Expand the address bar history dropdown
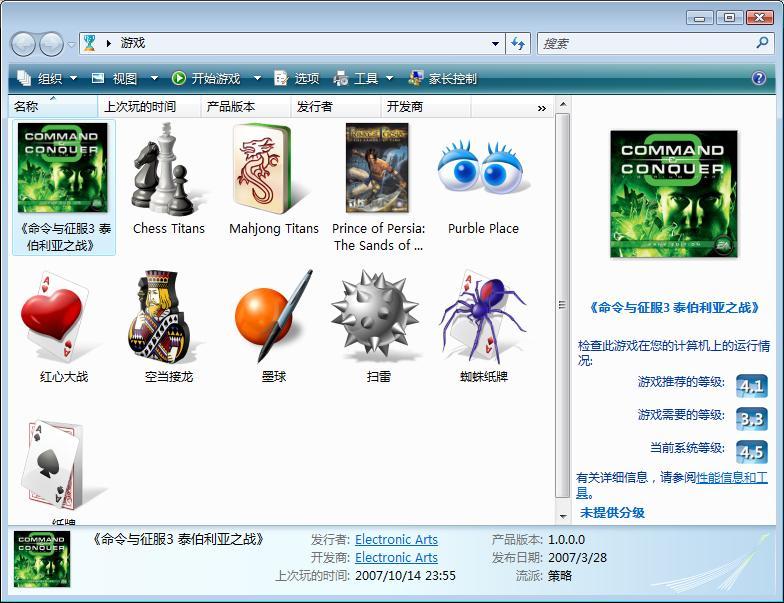Viewport: 784px width, 603px height. point(495,44)
